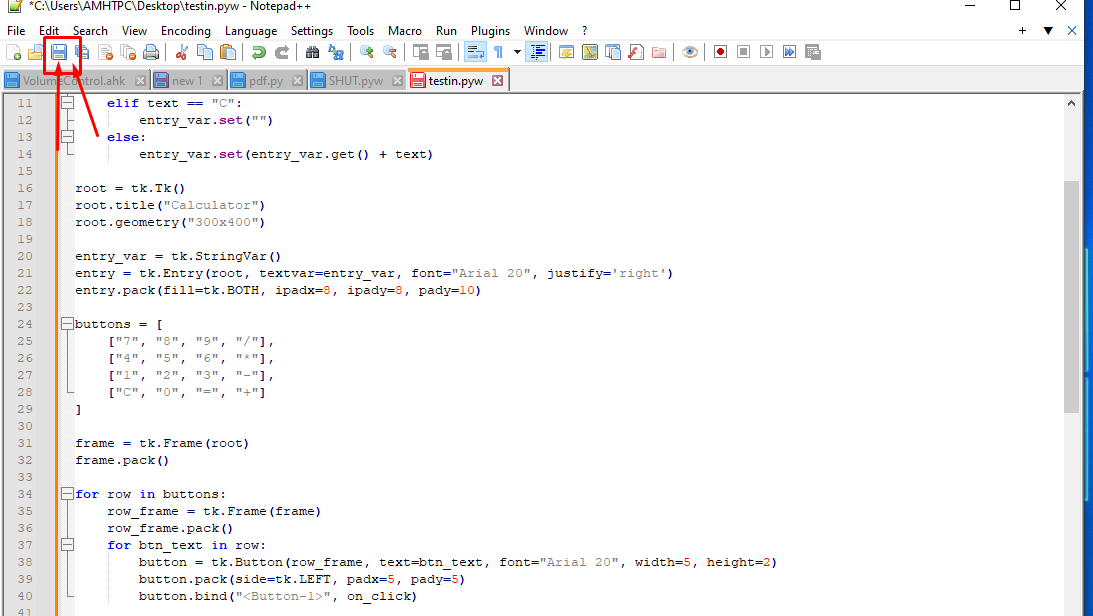Collapse the for loop fold at line 34
This screenshot has height=616, width=1093.
(x=67, y=494)
